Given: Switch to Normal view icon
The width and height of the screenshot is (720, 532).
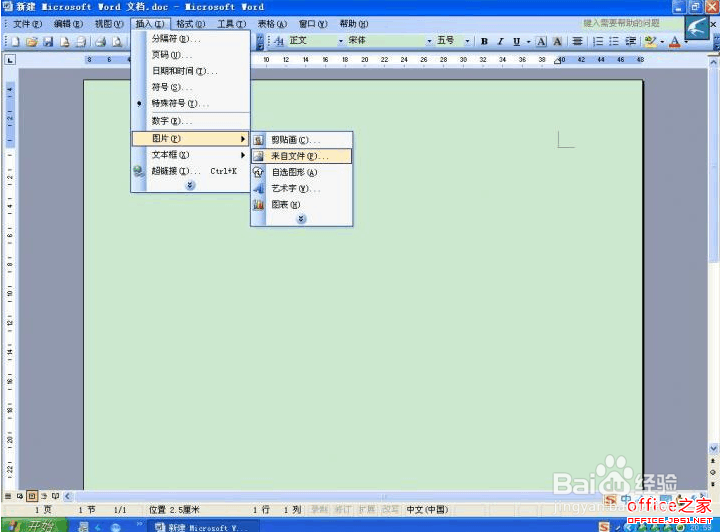Looking at the screenshot, I should coord(8,496).
